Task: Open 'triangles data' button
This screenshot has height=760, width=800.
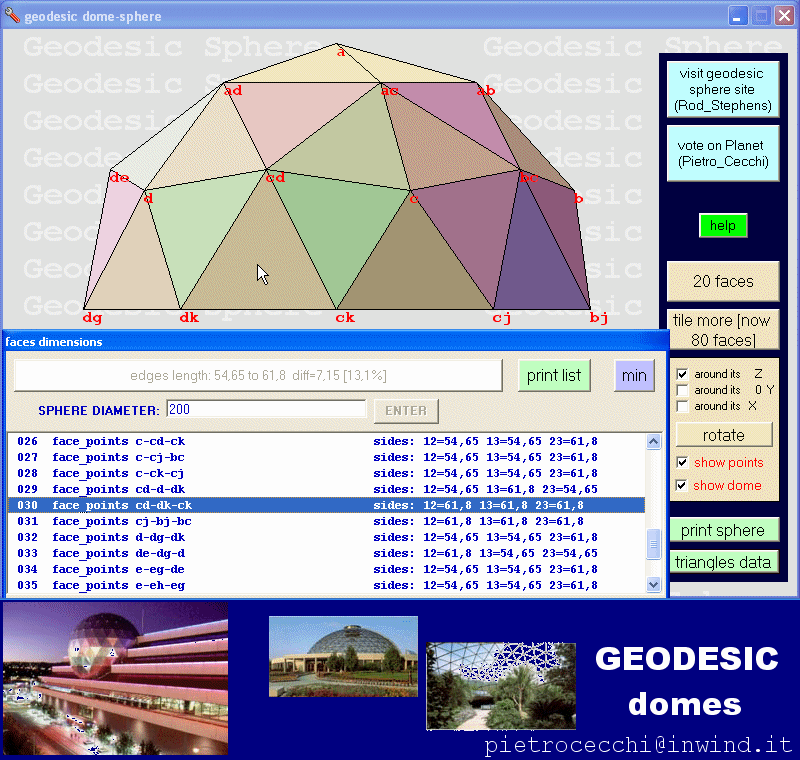Action: click(x=723, y=562)
